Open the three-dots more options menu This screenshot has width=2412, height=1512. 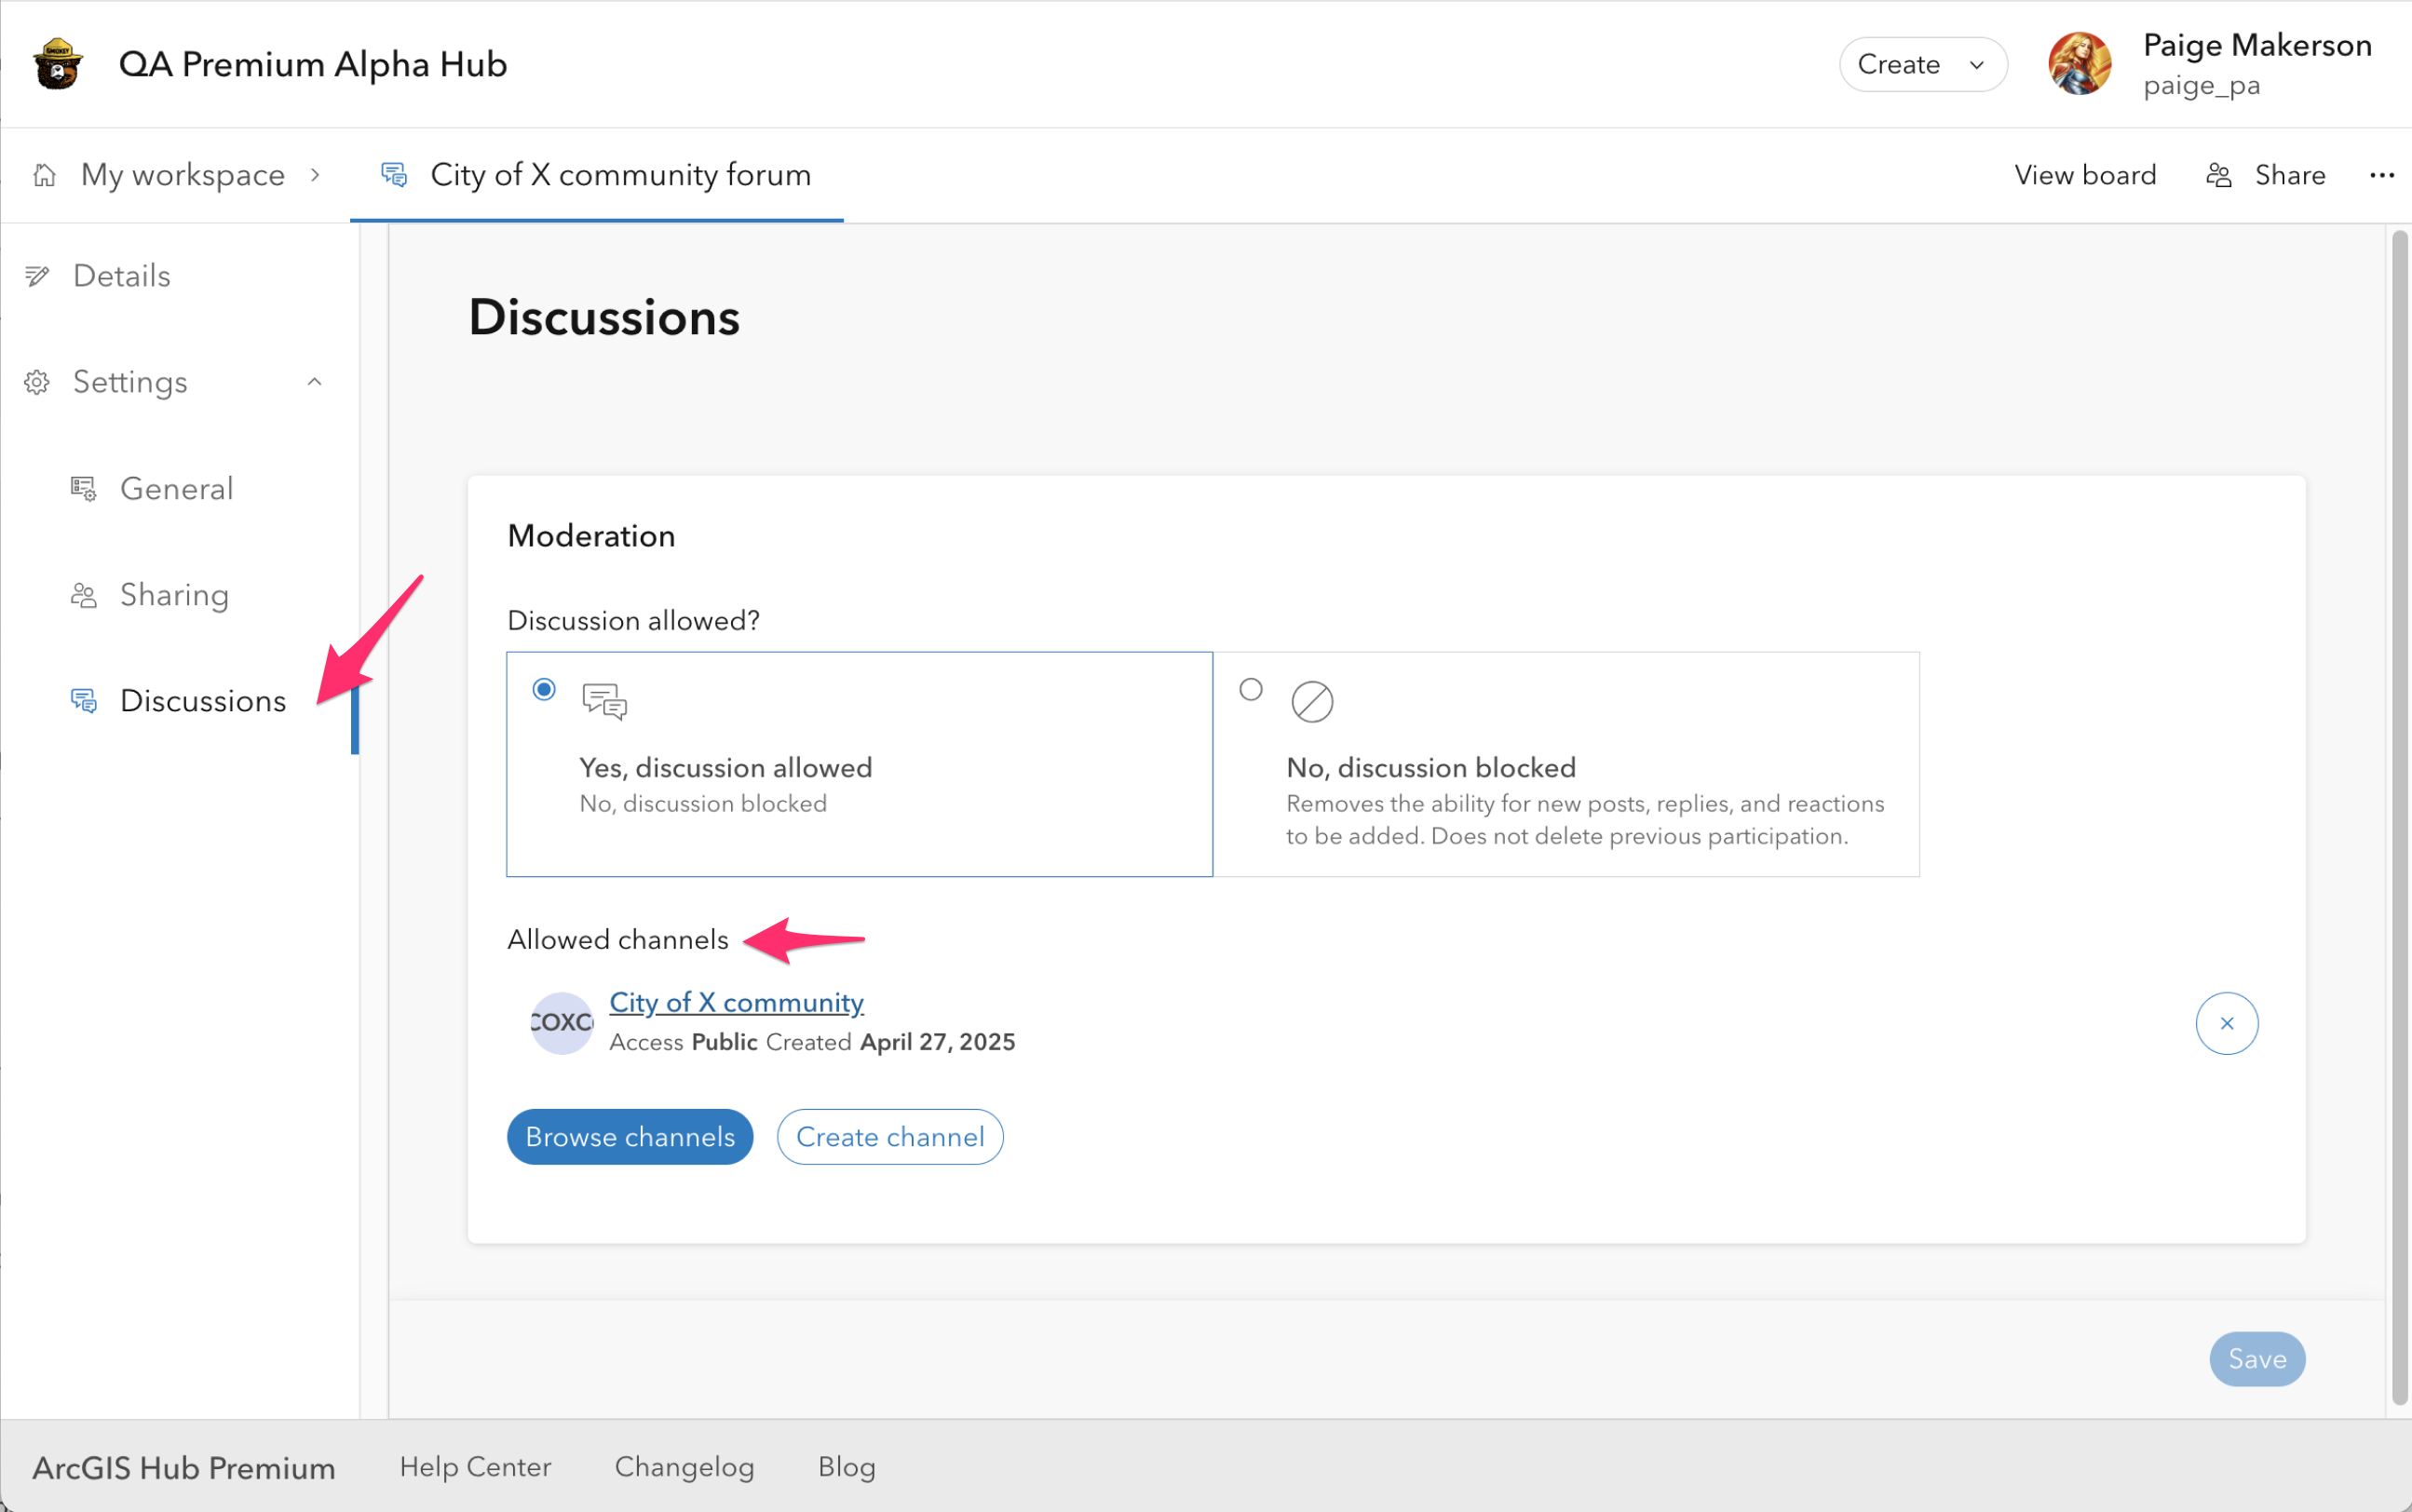[2381, 175]
